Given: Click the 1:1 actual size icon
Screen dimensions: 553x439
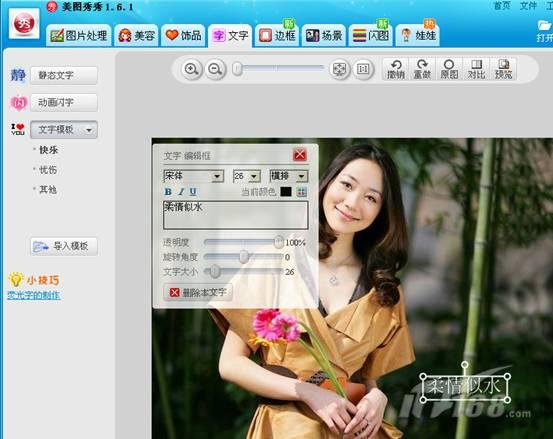Looking at the screenshot, I should pos(363,69).
